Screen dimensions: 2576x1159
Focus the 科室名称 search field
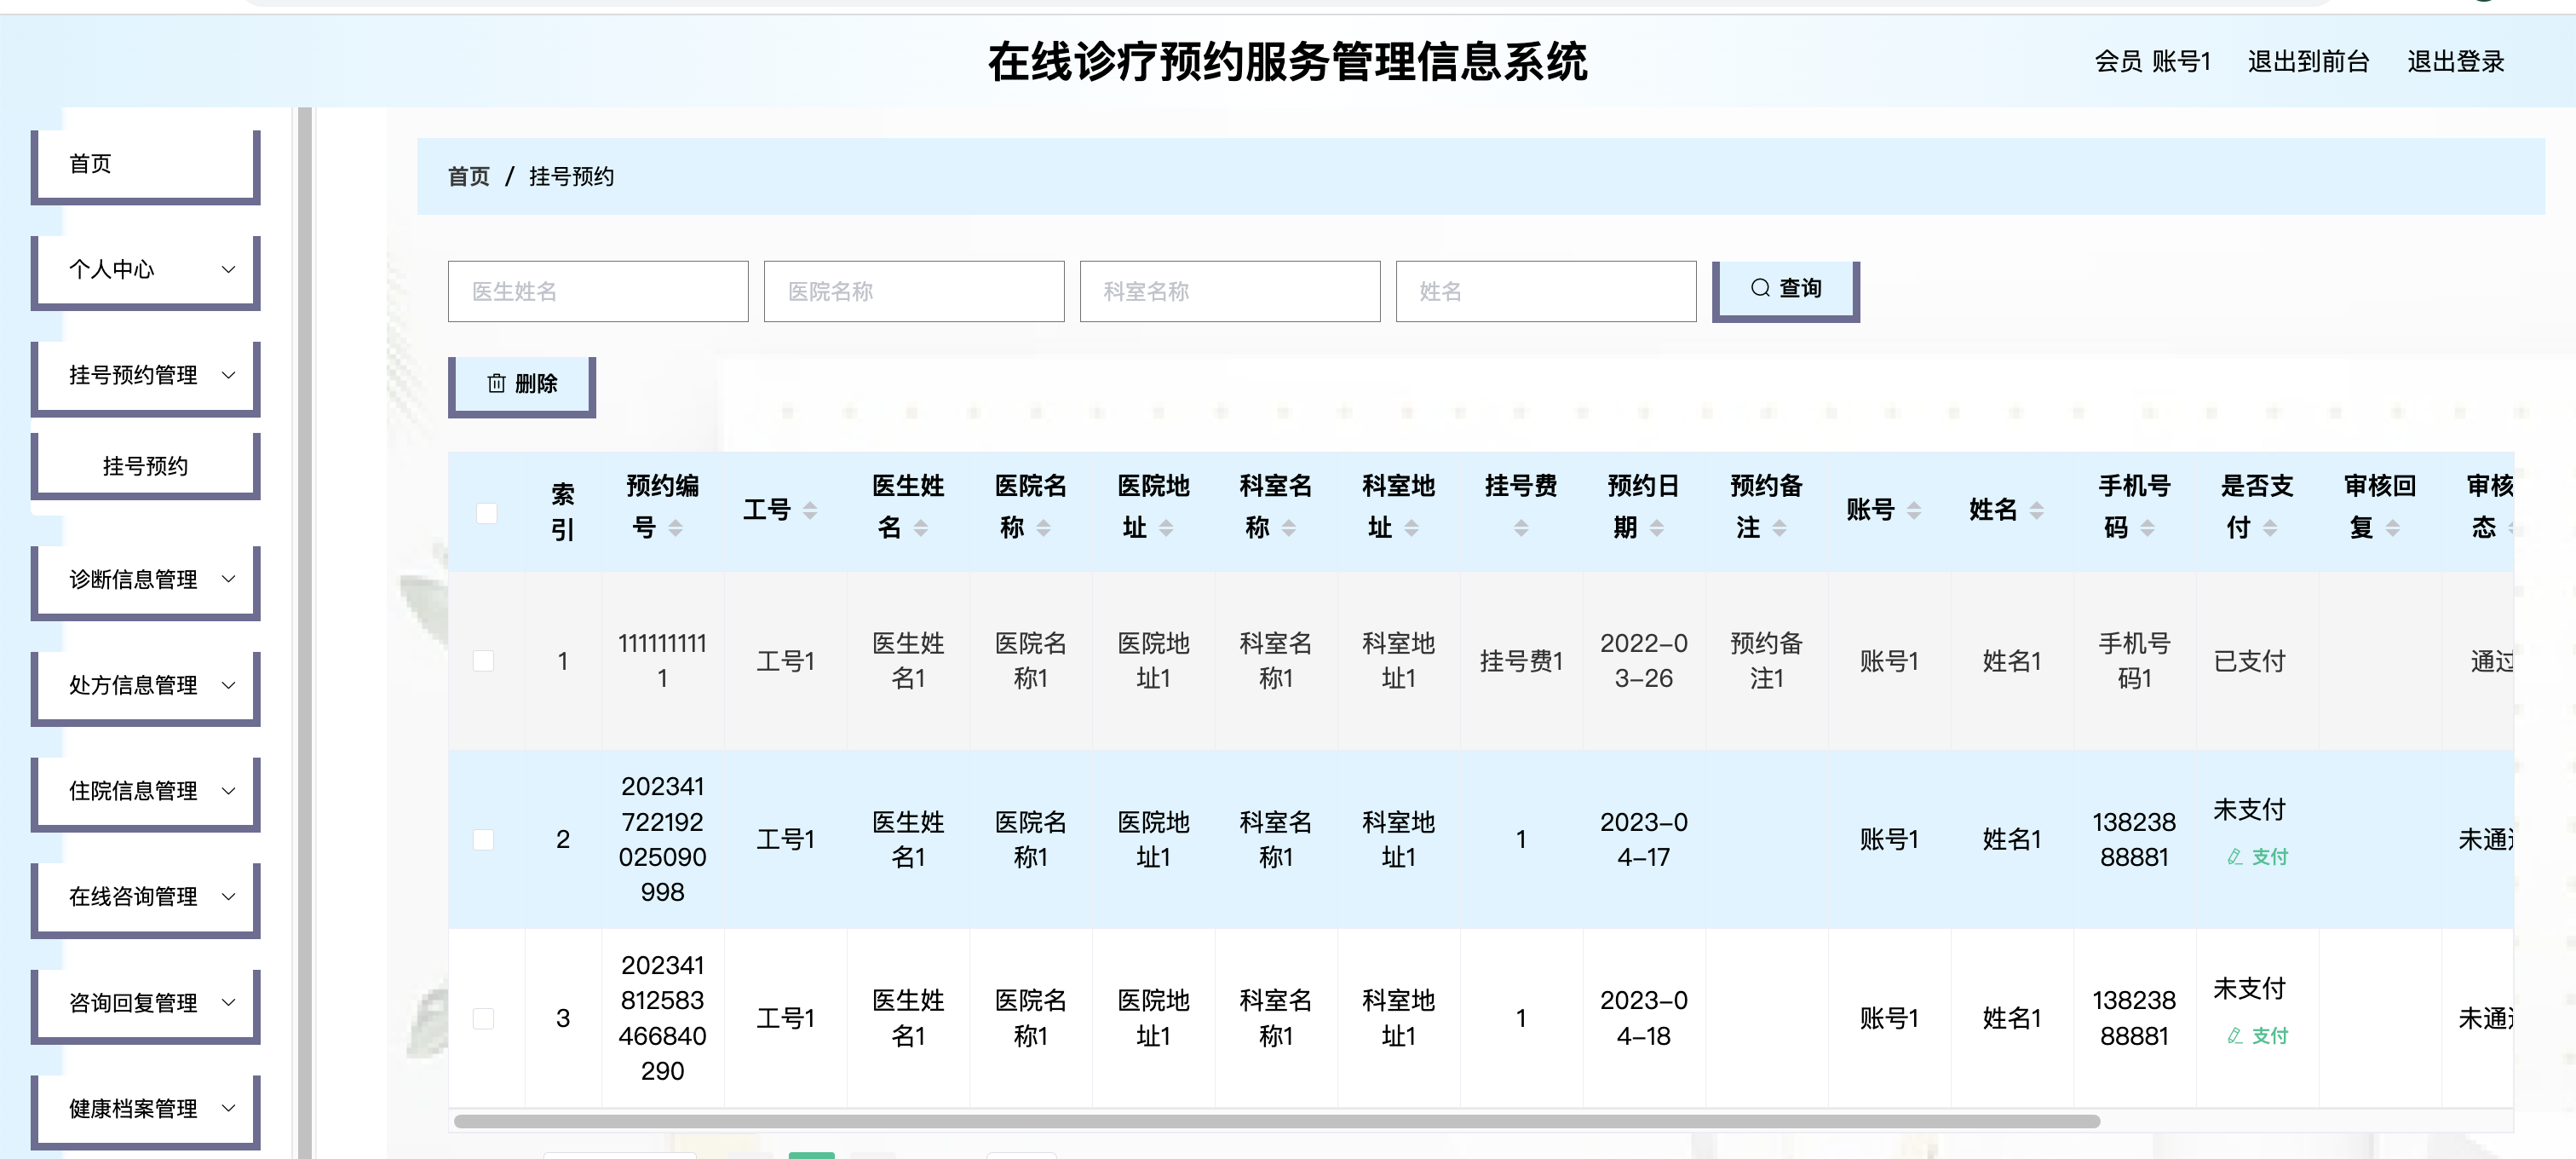click(x=1230, y=292)
